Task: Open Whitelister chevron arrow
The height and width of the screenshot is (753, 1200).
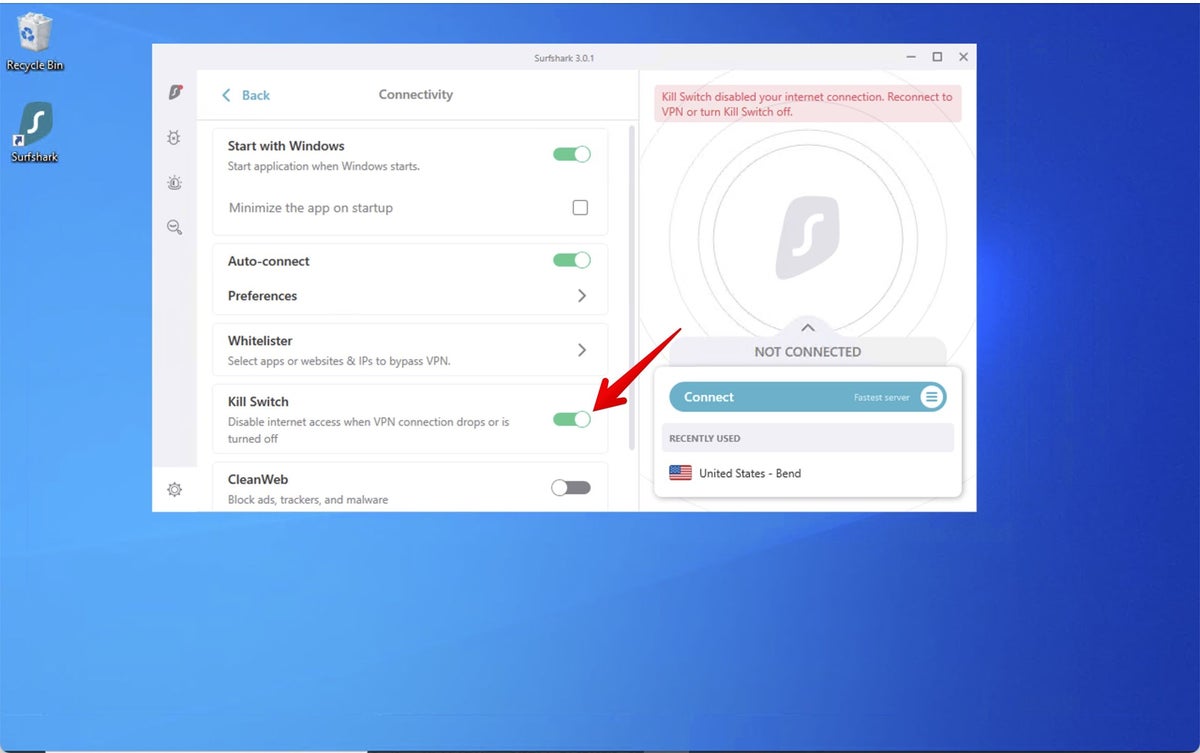Action: coord(582,350)
